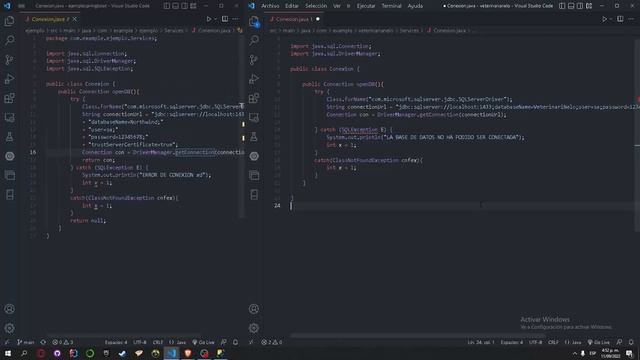Click sync changes icon in left status bar

coord(43,342)
